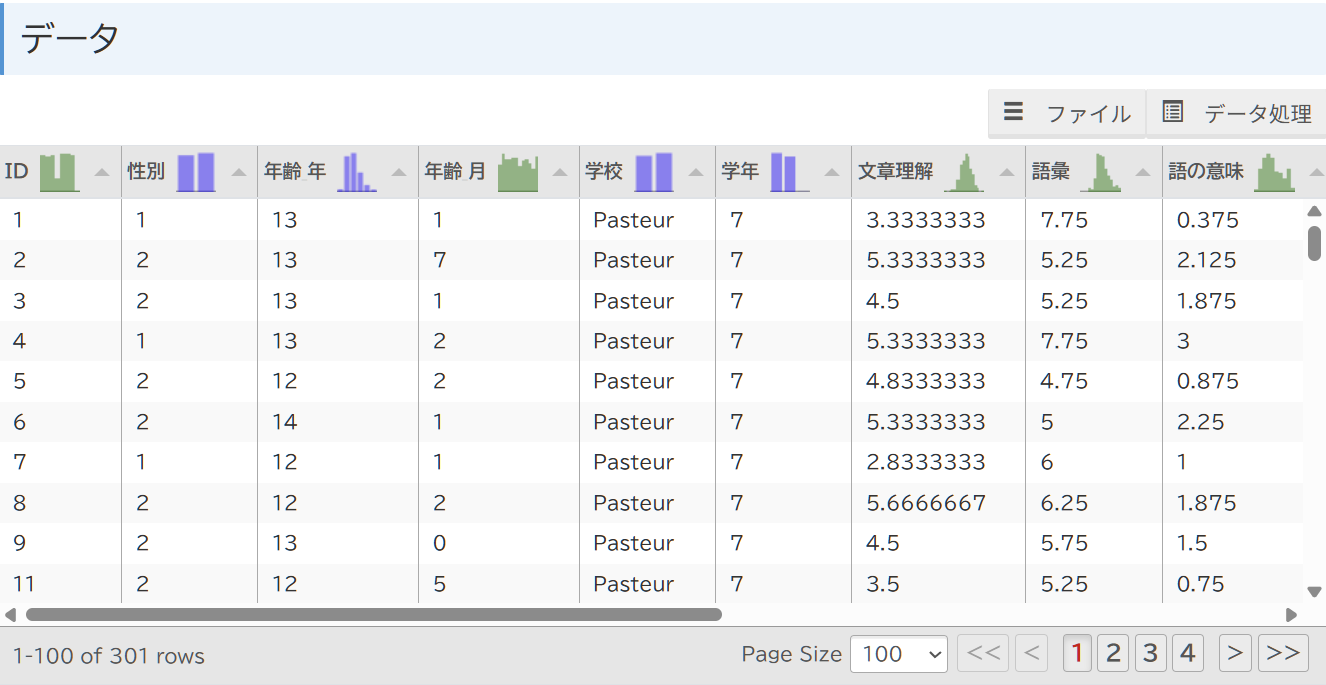This screenshot has width=1326, height=685.
Task: Click the 学校 column bar chart icon
Action: tap(654, 172)
